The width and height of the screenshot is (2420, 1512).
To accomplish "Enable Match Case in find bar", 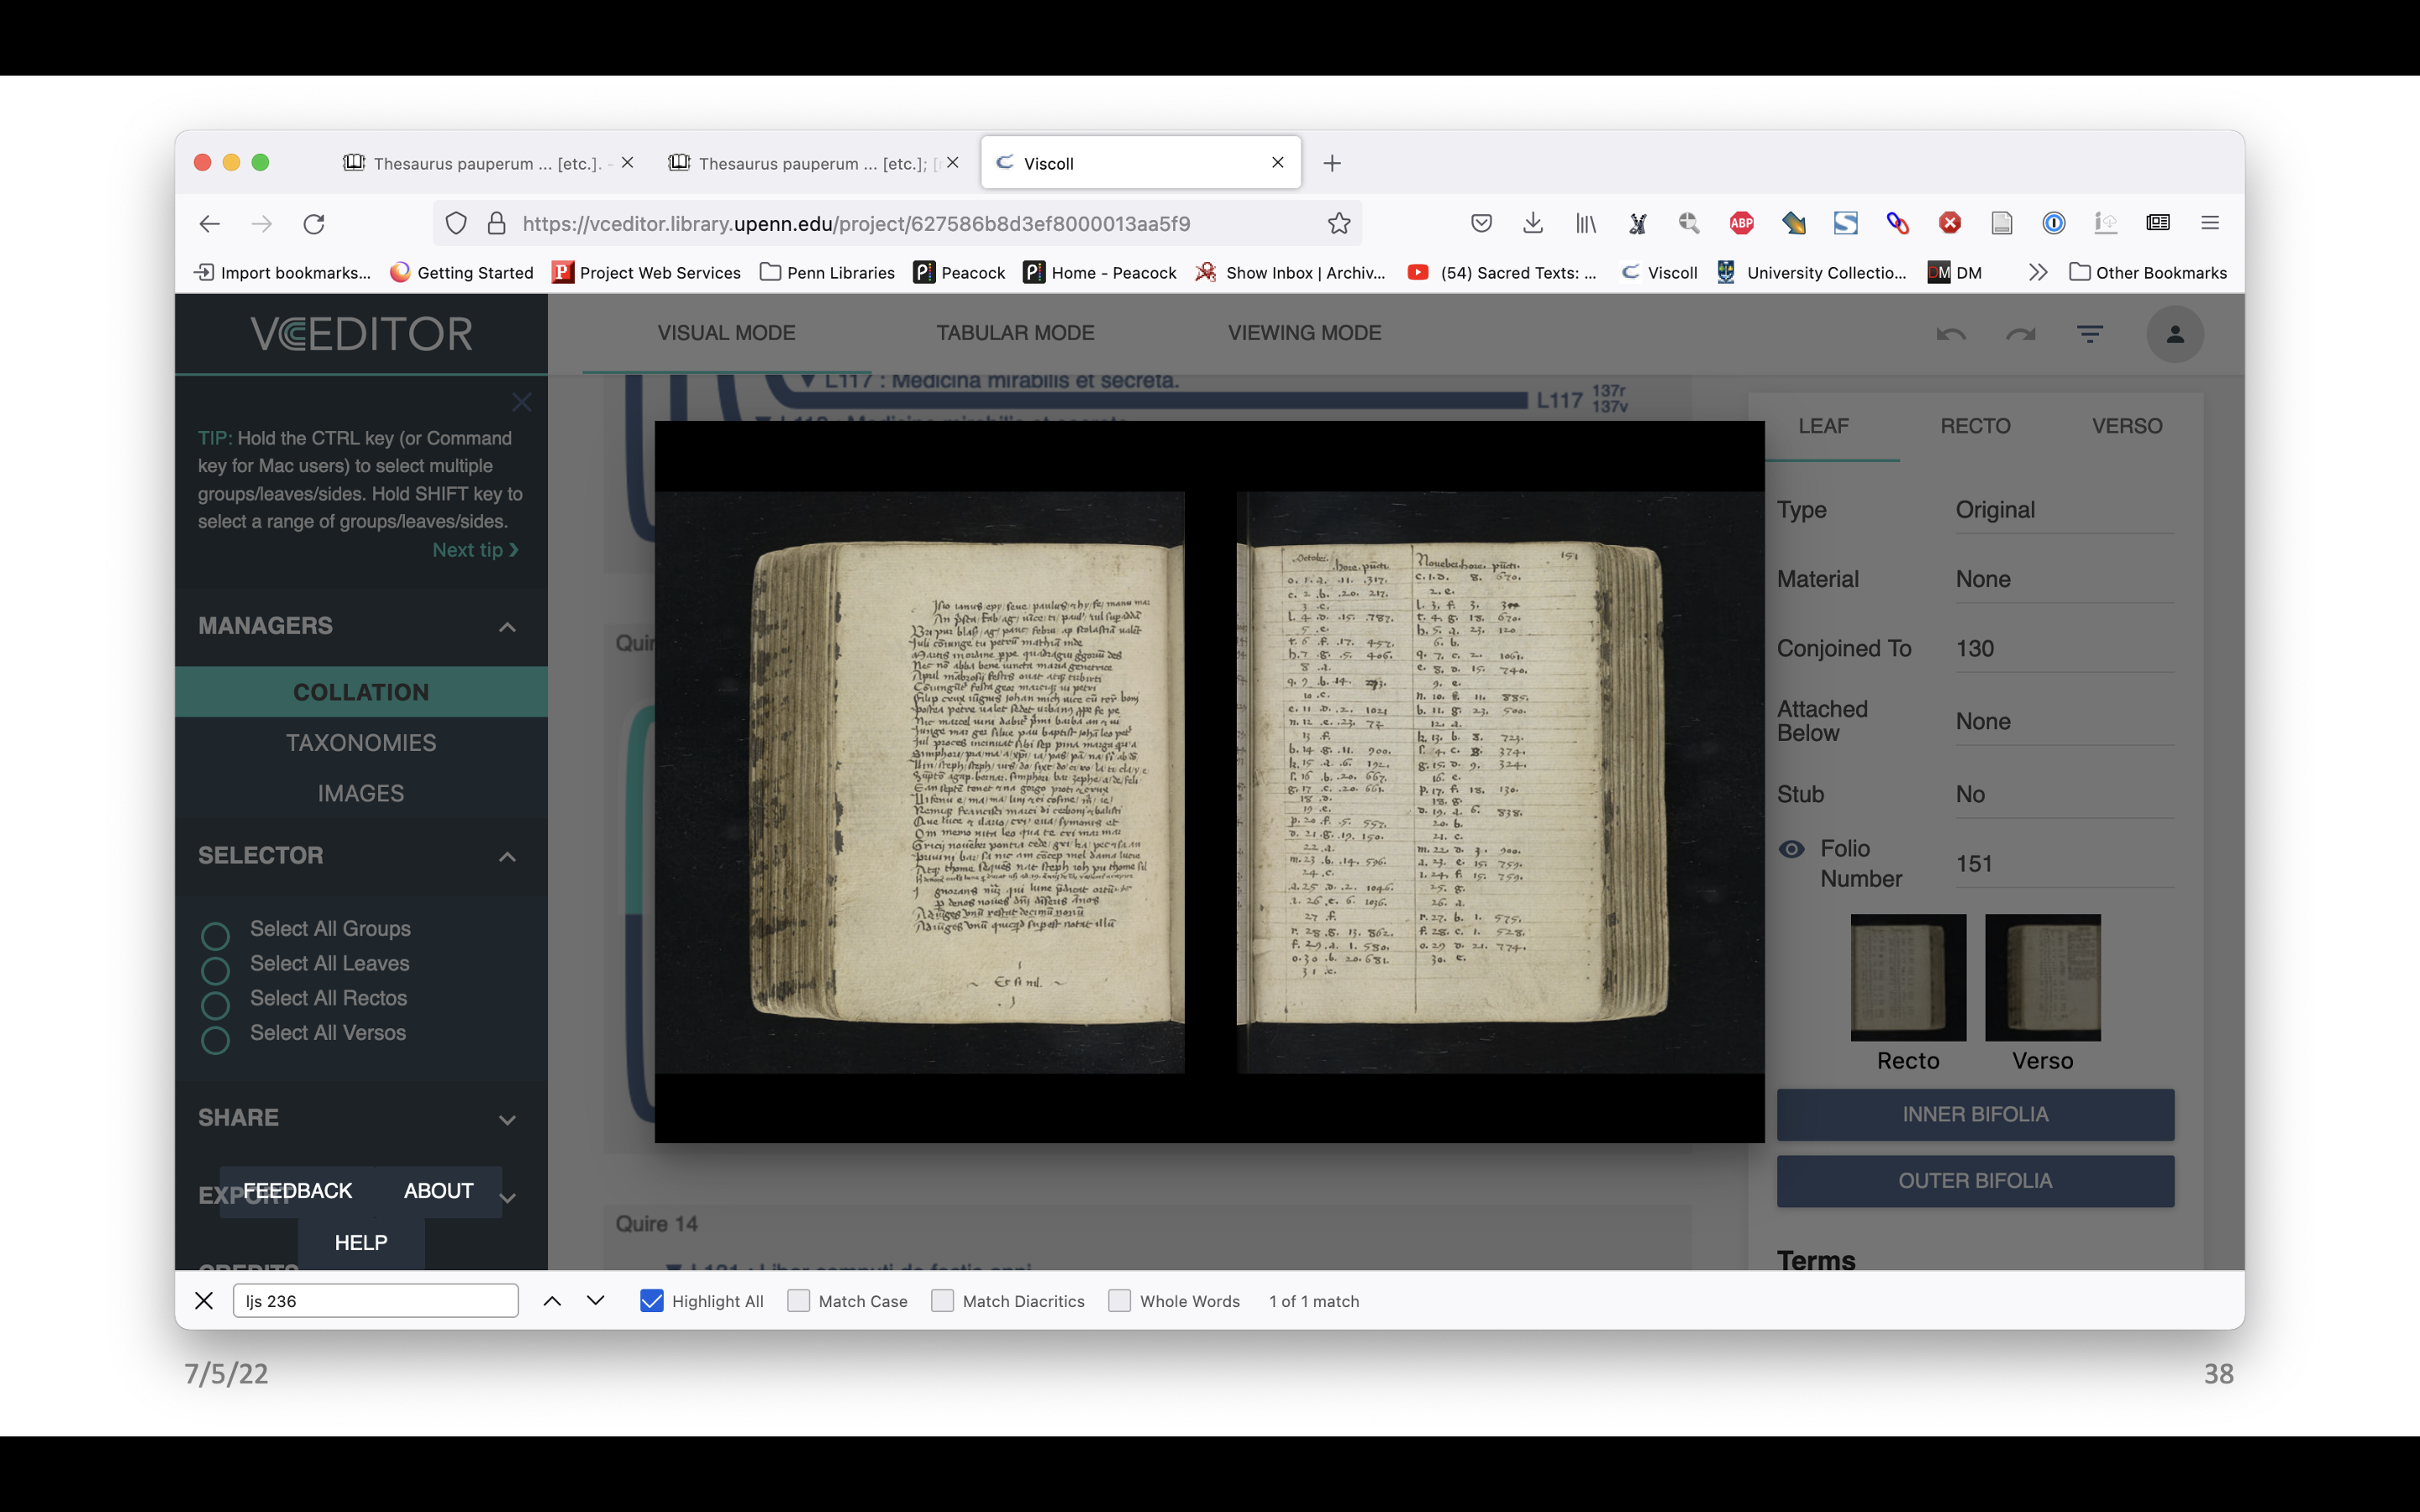I will 800,1299.
